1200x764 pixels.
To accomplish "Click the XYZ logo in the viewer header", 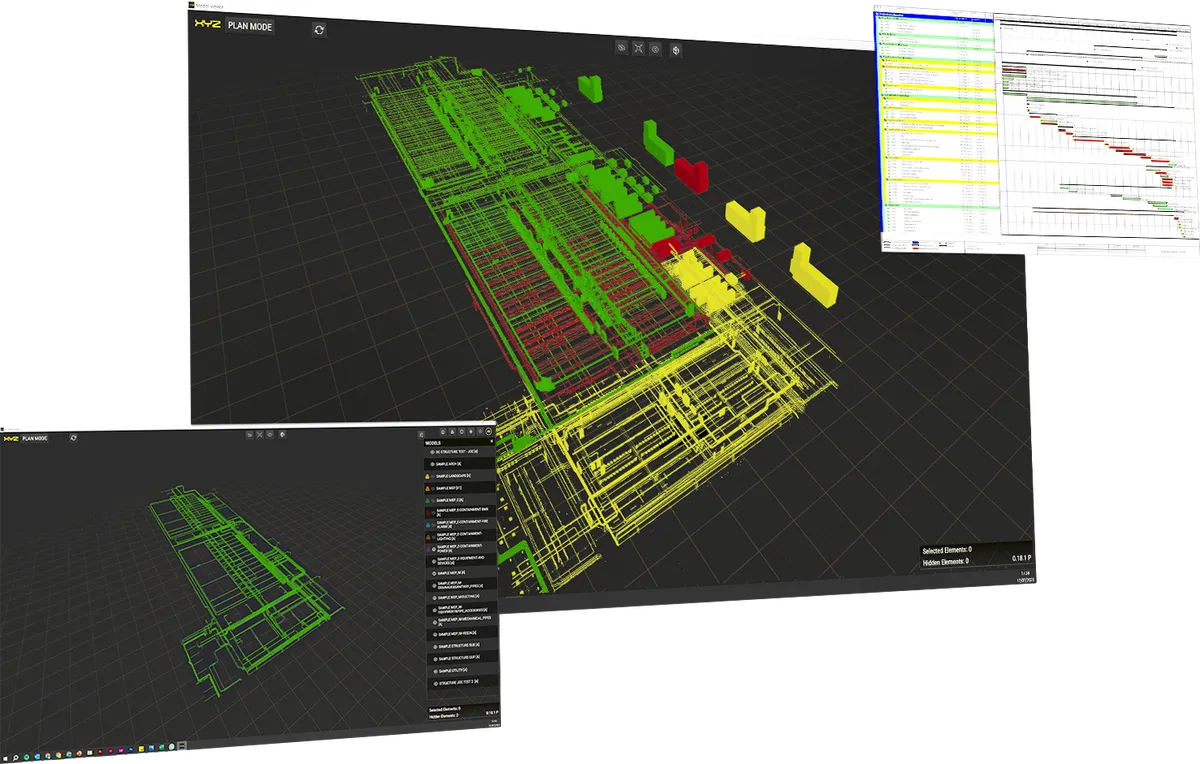I will (208, 24).
